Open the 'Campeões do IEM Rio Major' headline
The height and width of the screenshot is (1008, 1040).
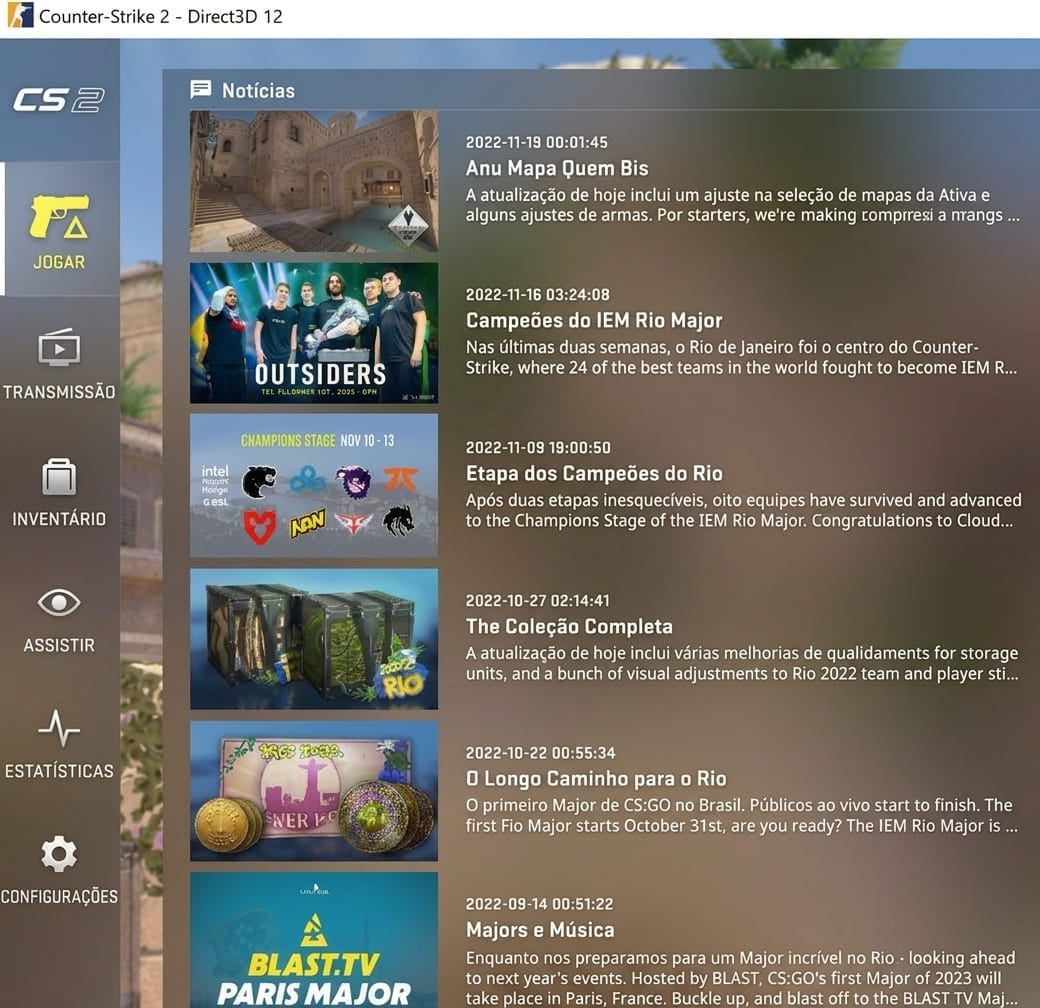(x=594, y=320)
